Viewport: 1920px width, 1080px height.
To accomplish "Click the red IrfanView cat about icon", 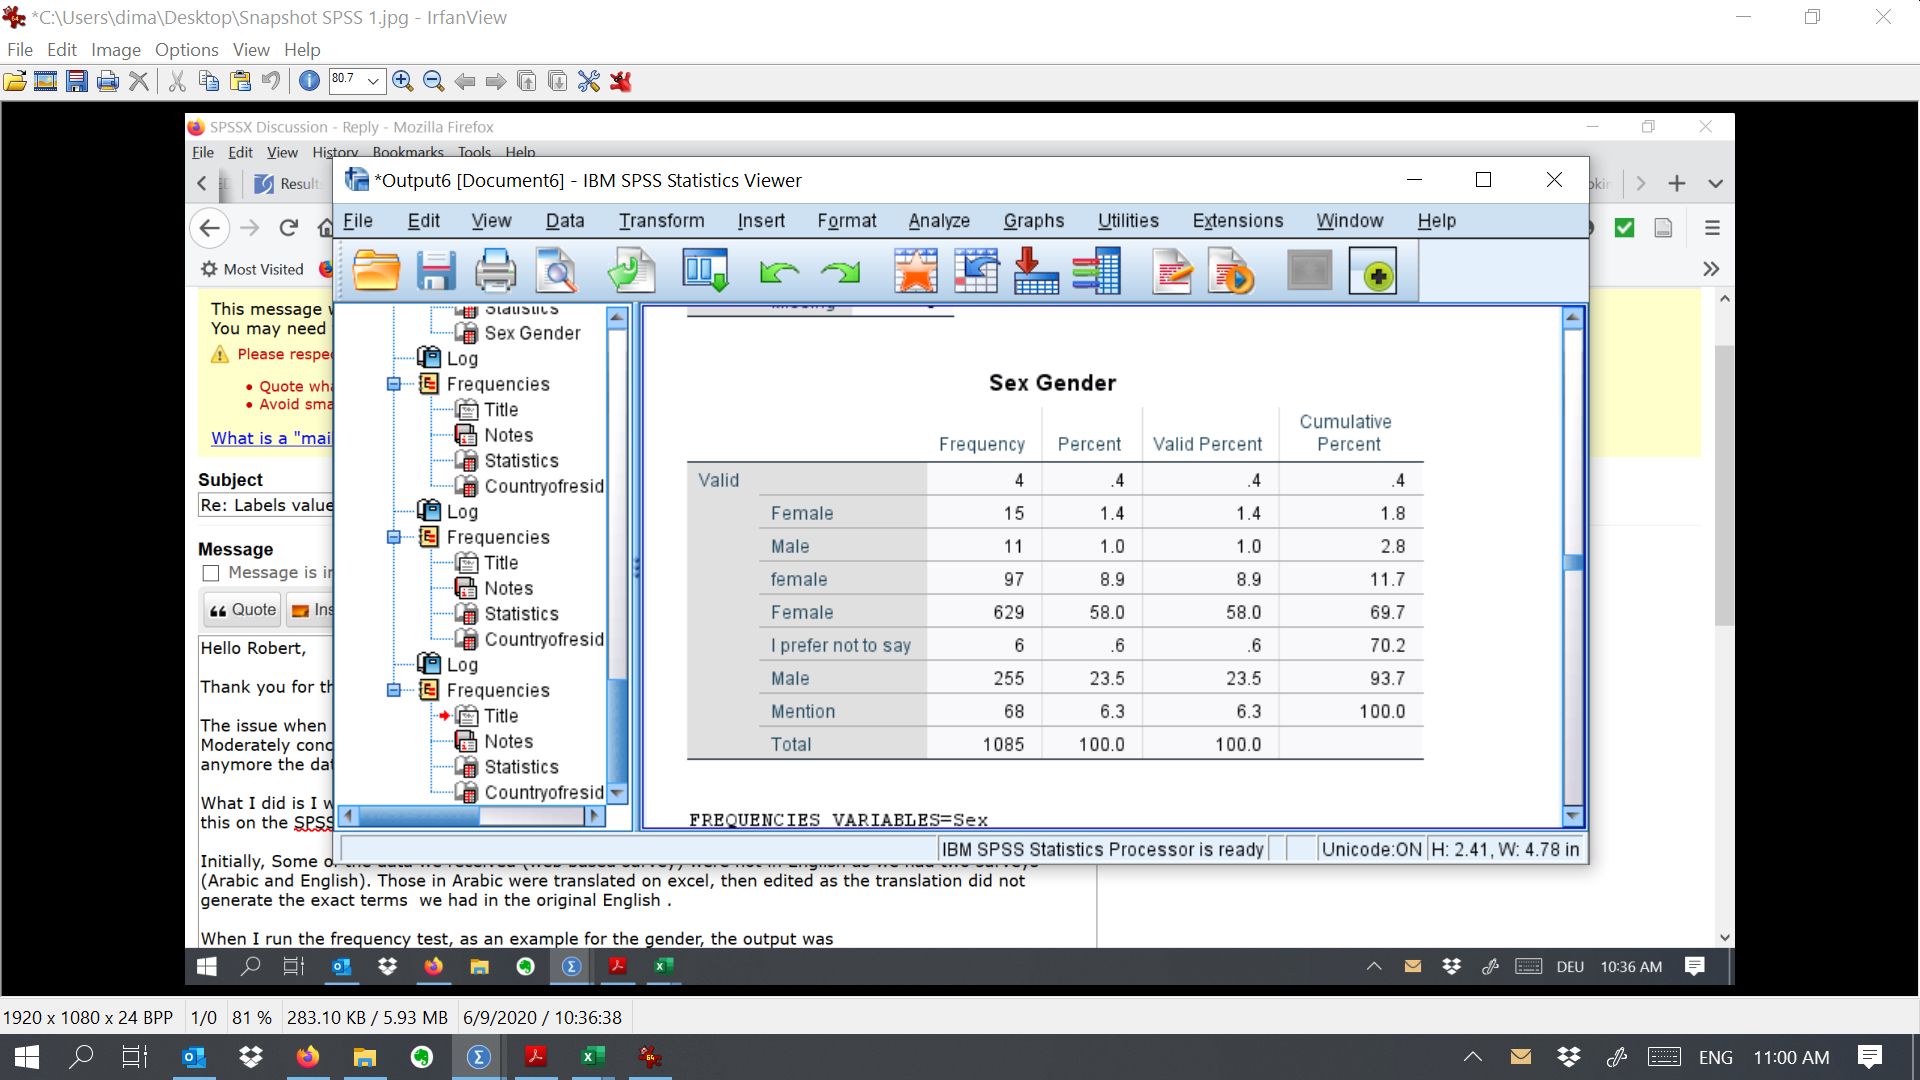I will pyautogui.click(x=621, y=82).
